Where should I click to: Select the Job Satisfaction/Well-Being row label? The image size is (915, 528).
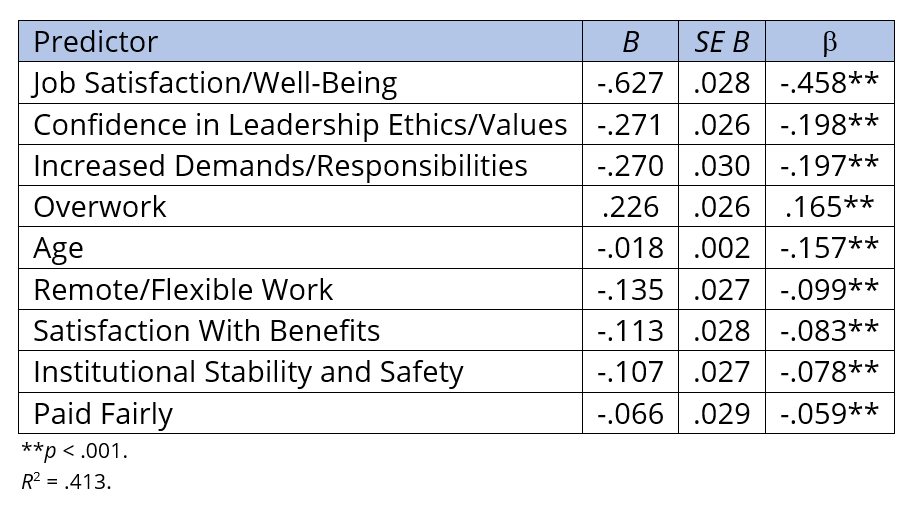tap(215, 83)
